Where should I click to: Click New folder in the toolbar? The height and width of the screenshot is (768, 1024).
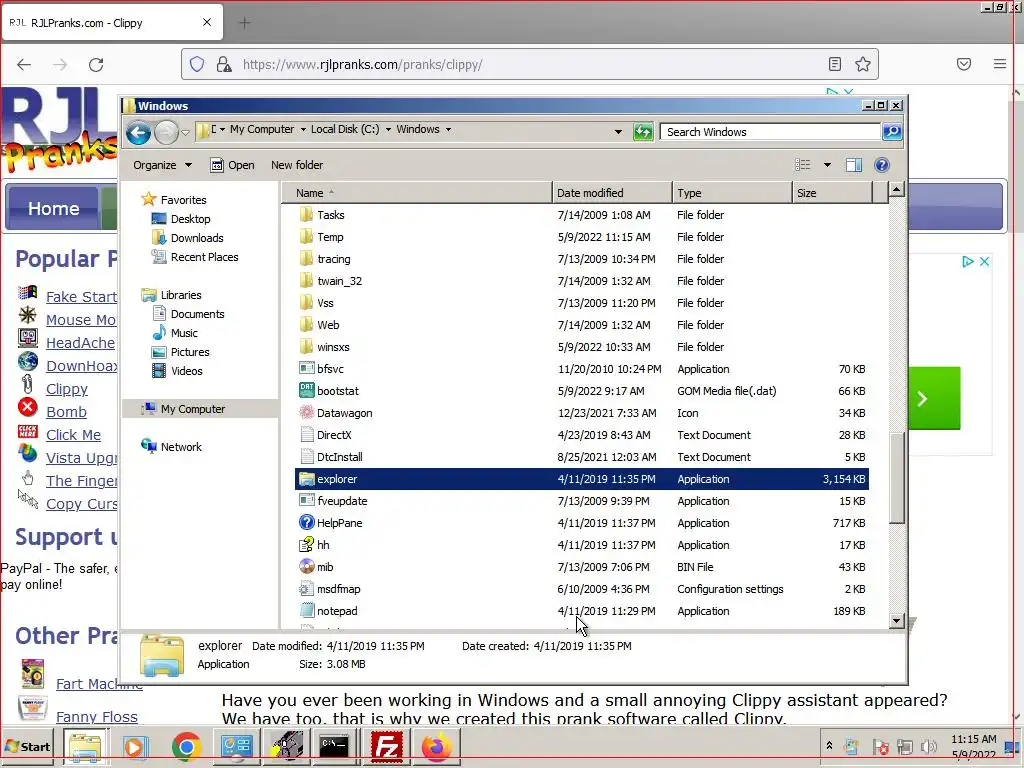(297, 165)
